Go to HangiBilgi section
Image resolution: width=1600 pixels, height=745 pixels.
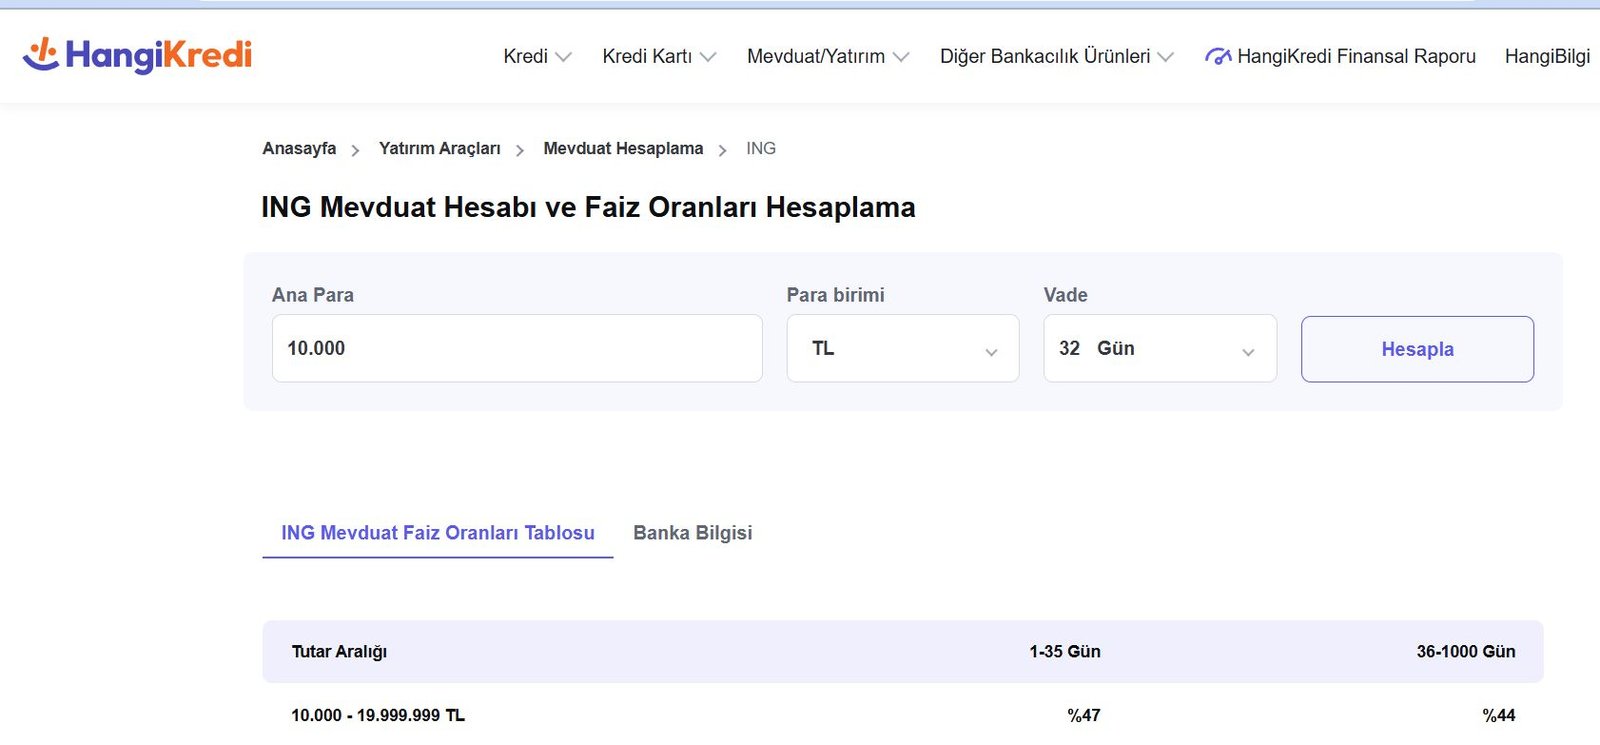(x=1546, y=57)
